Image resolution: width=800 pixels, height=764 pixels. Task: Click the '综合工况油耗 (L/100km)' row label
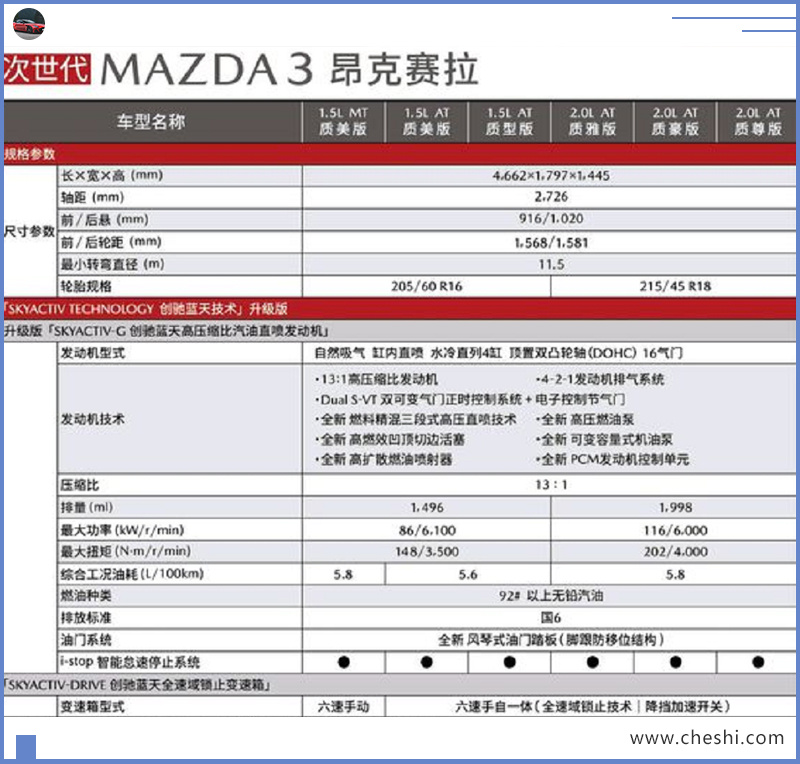pyautogui.click(x=132, y=574)
